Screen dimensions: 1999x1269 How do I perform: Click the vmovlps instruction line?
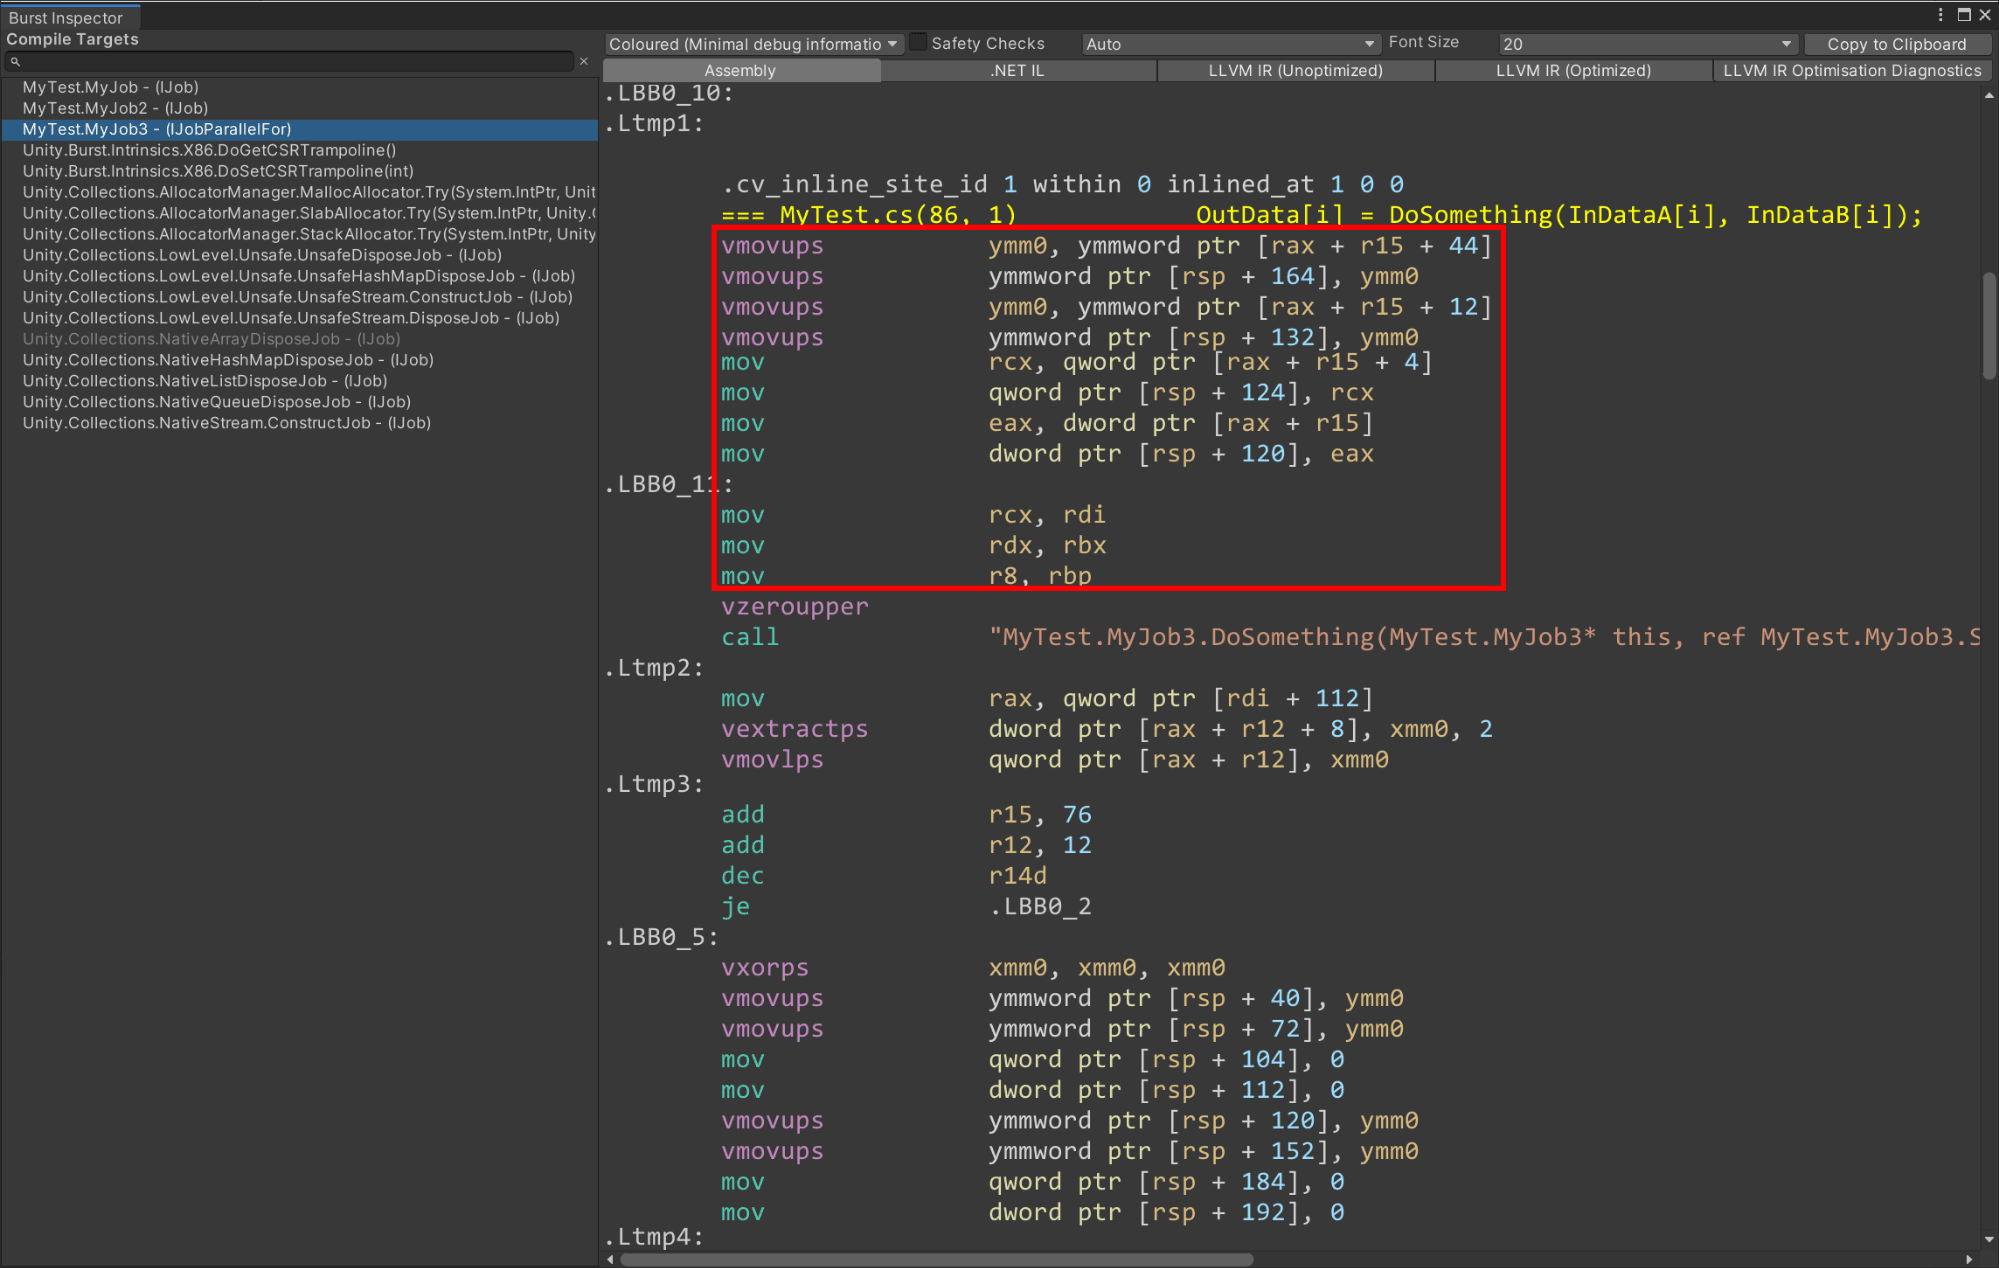point(1055,760)
